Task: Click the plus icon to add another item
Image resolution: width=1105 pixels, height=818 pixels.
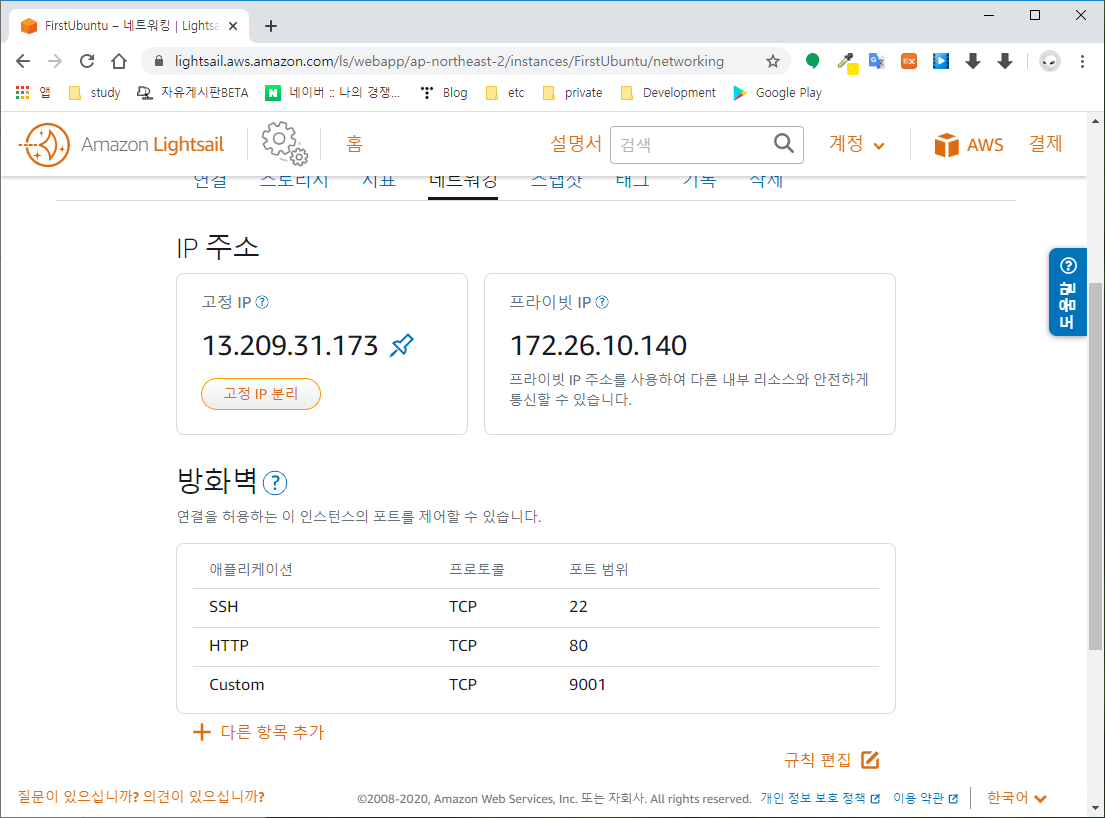Action: (202, 732)
